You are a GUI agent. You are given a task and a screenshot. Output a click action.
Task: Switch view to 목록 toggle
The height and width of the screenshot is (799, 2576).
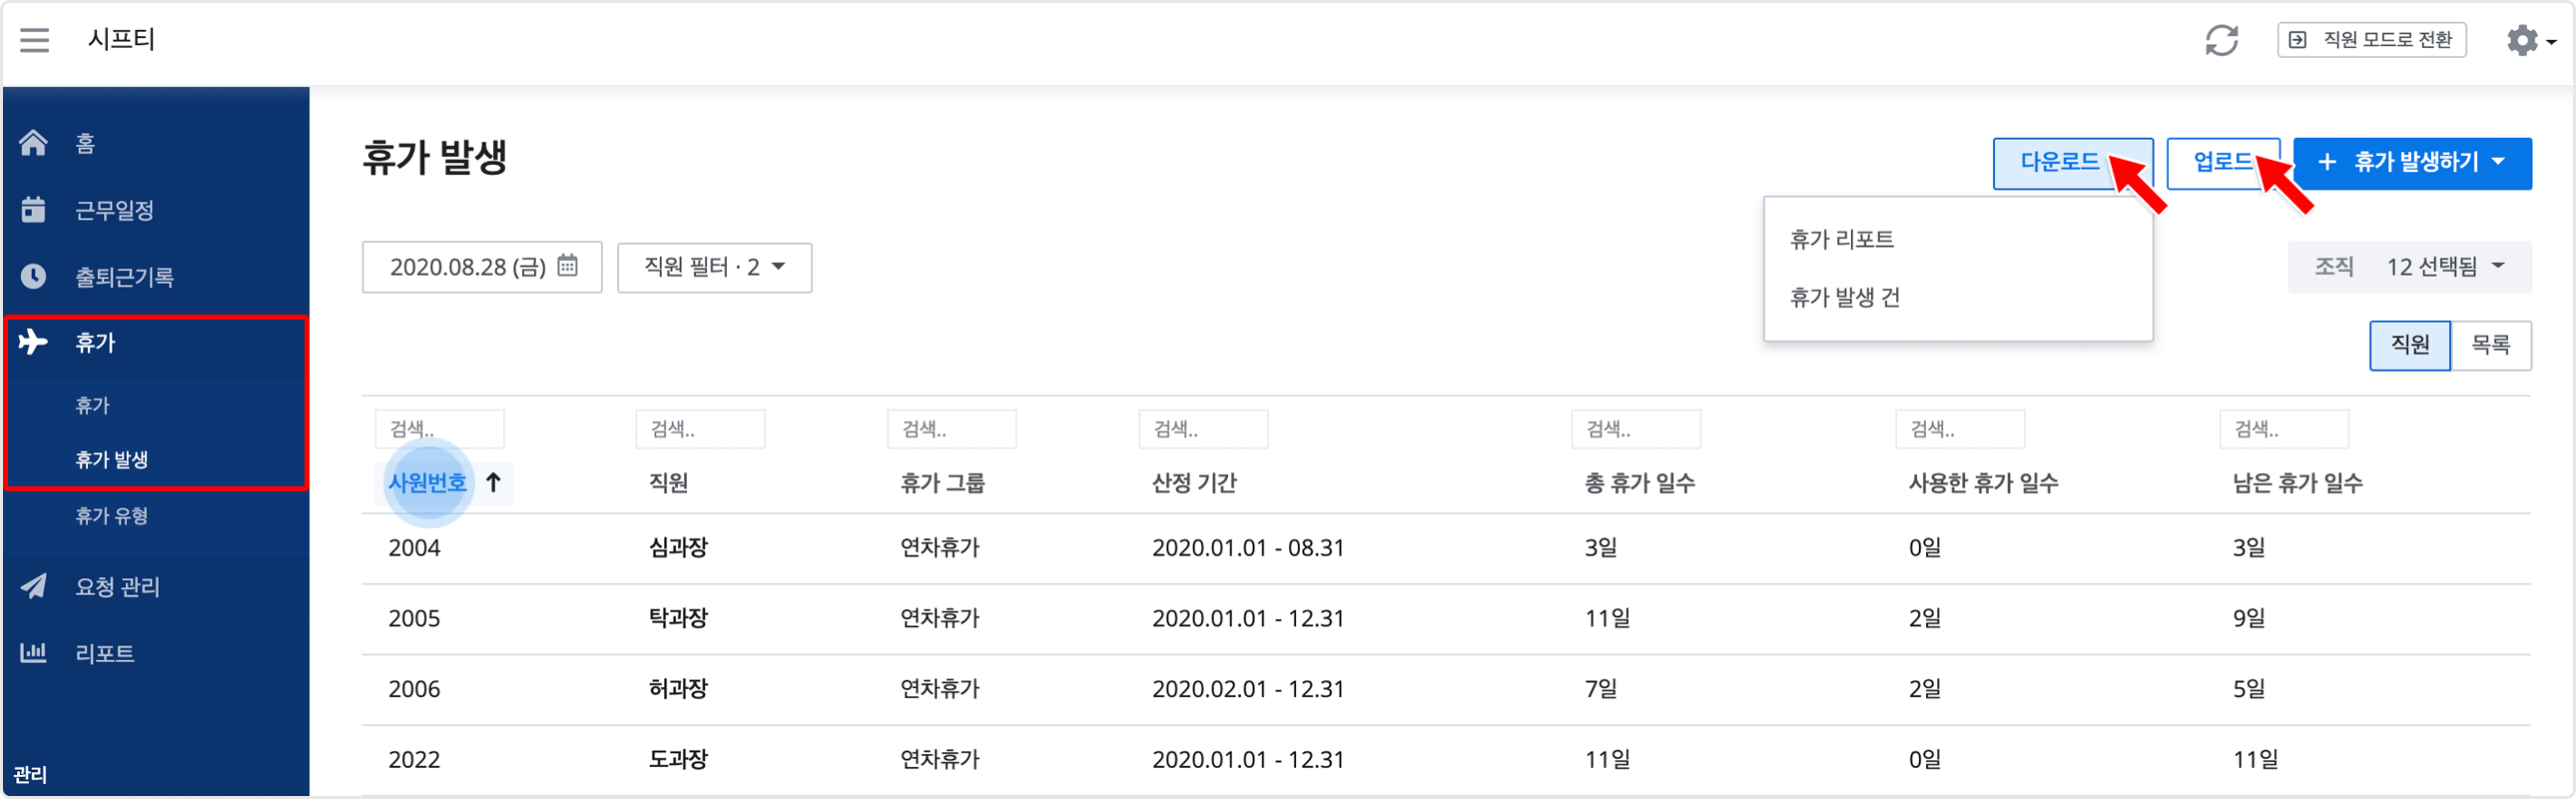pyautogui.click(x=2490, y=345)
